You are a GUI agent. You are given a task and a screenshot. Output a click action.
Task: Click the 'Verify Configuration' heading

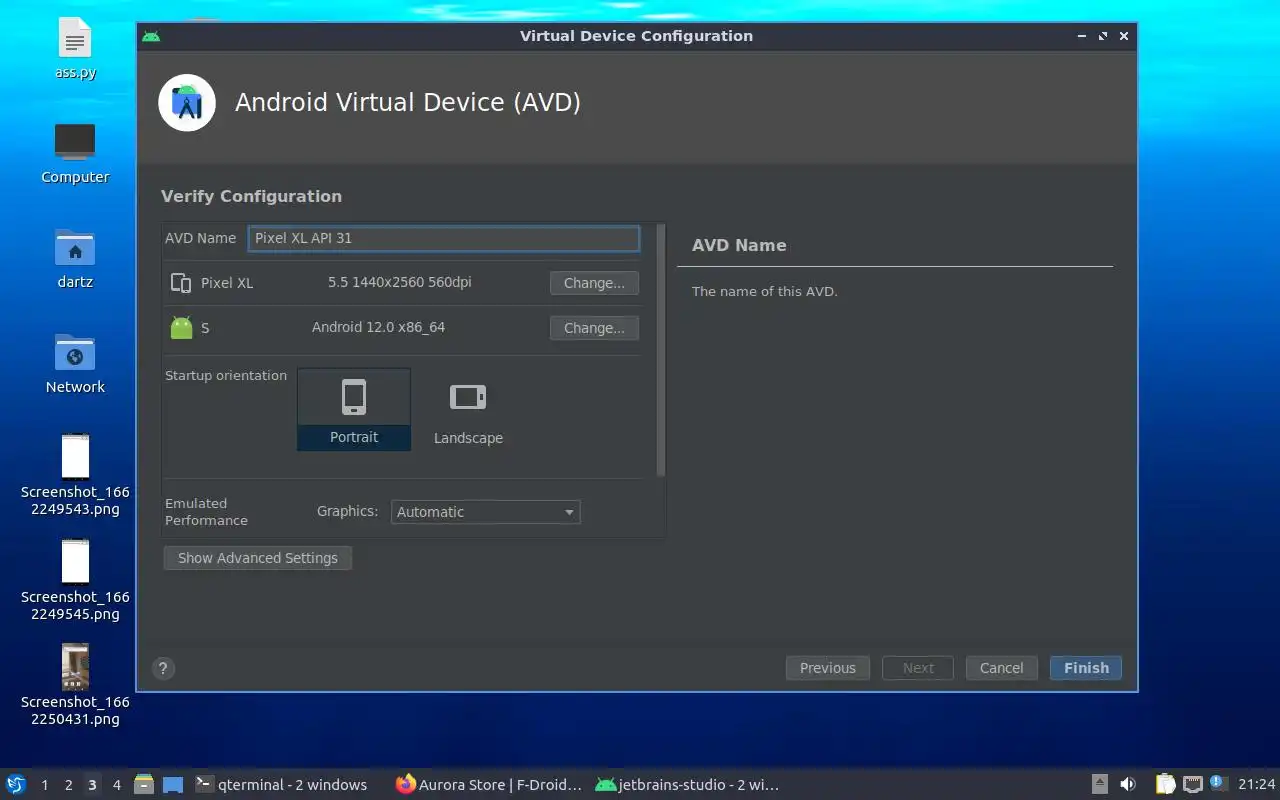tap(252, 196)
